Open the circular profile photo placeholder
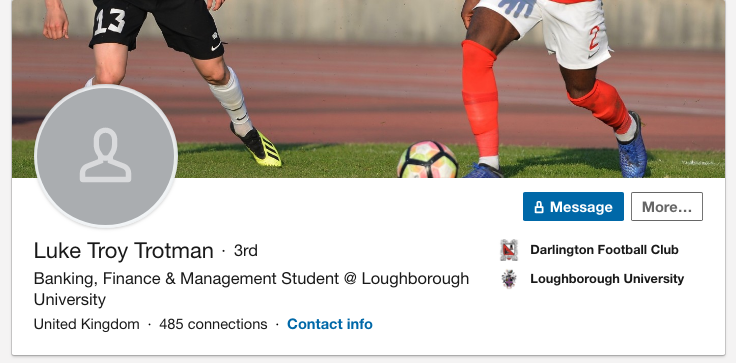736x363 pixels. [x=106, y=156]
